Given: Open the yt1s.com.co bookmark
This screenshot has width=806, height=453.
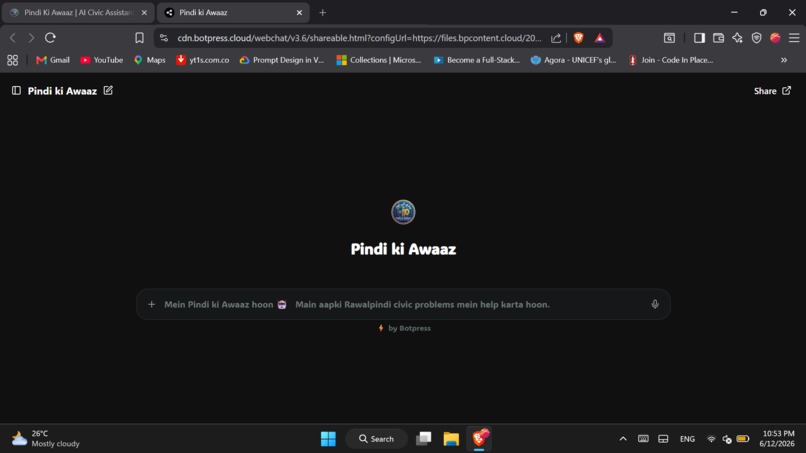Looking at the screenshot, I should (x=203, y=60).
